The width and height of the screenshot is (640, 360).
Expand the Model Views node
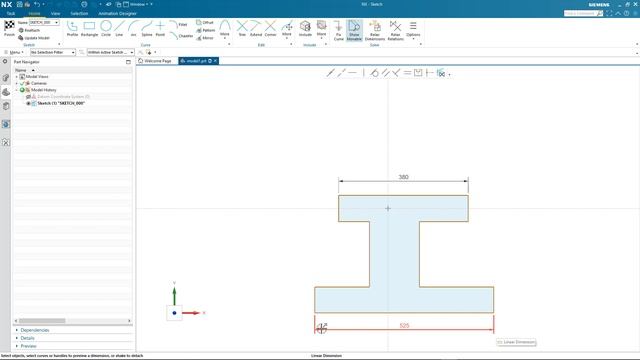(x=17, y=77)
